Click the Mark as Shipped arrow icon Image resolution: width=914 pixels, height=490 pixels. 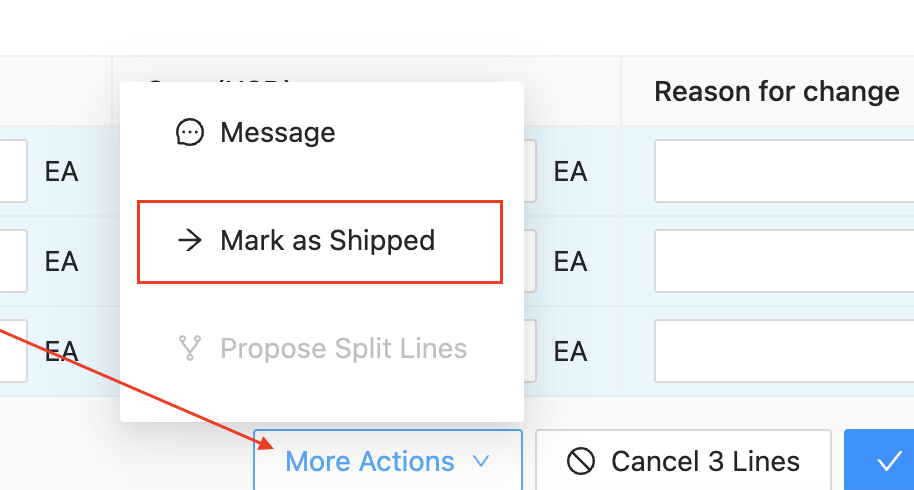click(189, 240)
